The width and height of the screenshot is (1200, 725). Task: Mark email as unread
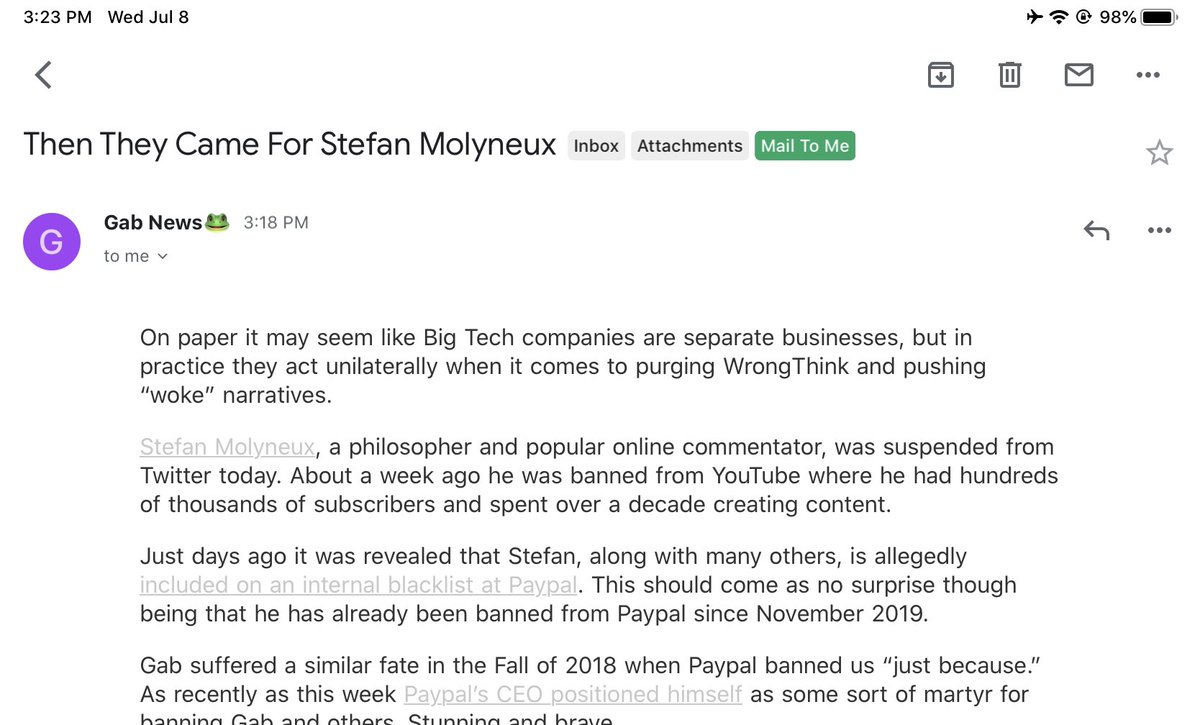coord(1079,75)
